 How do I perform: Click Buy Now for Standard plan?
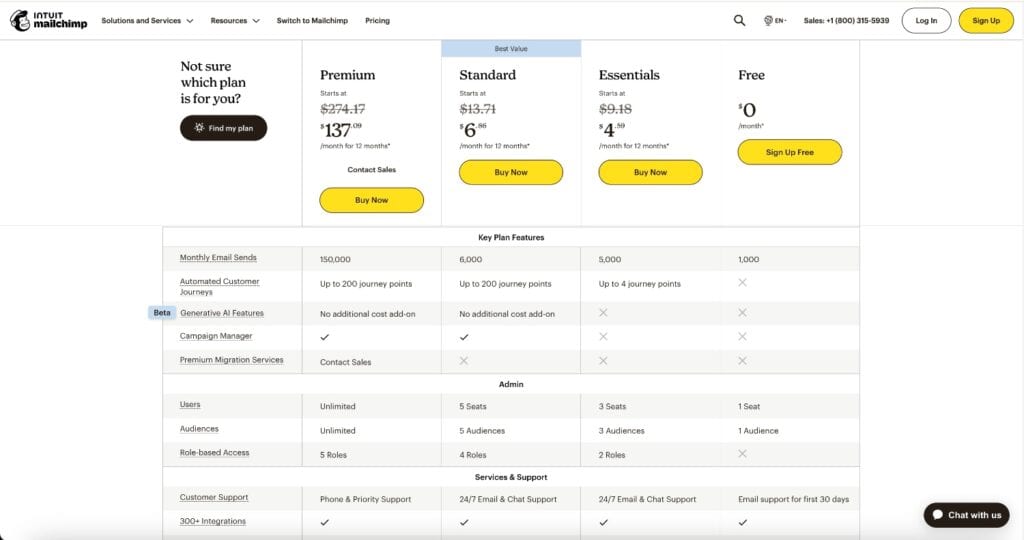[511, 172]
